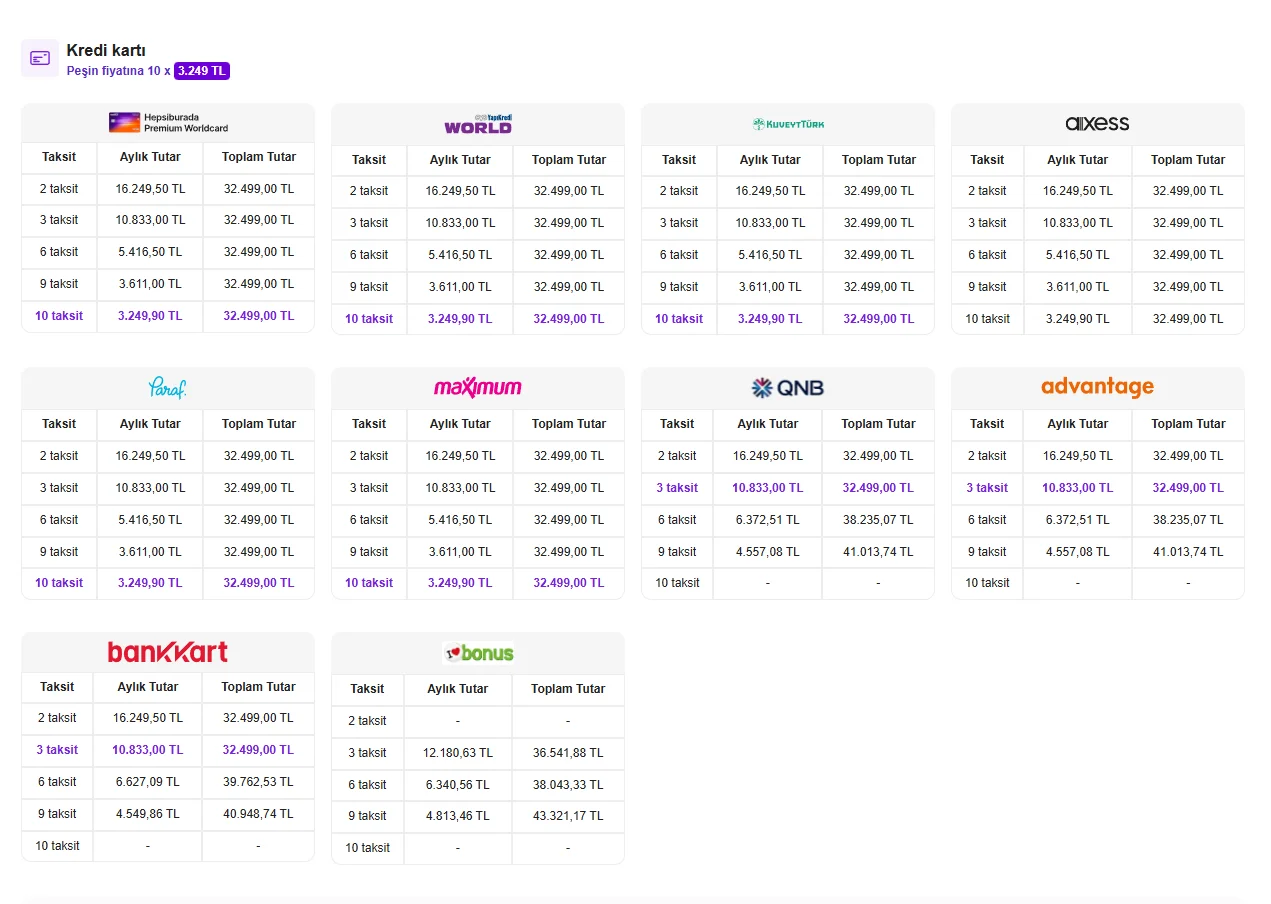Click the QNB bank logo
The image size is (1271, 904).
pos(788,387)
